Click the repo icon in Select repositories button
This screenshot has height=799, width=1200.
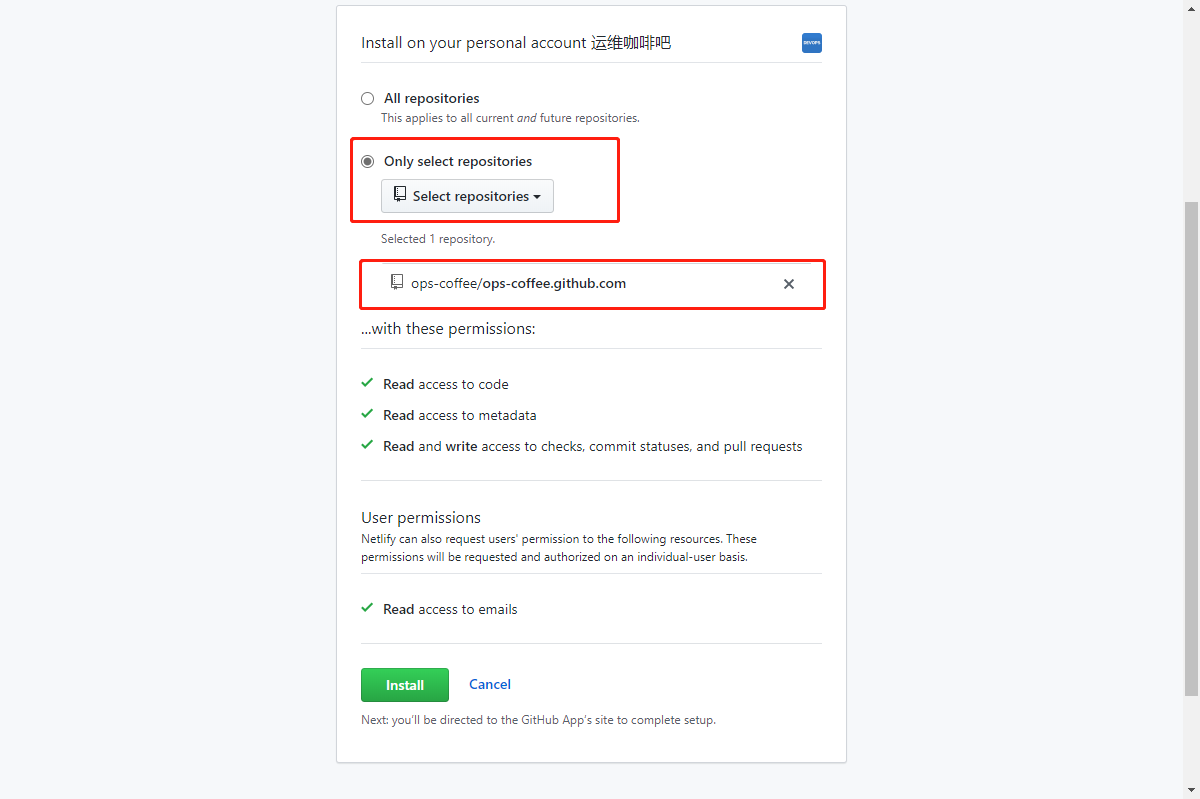400,195
